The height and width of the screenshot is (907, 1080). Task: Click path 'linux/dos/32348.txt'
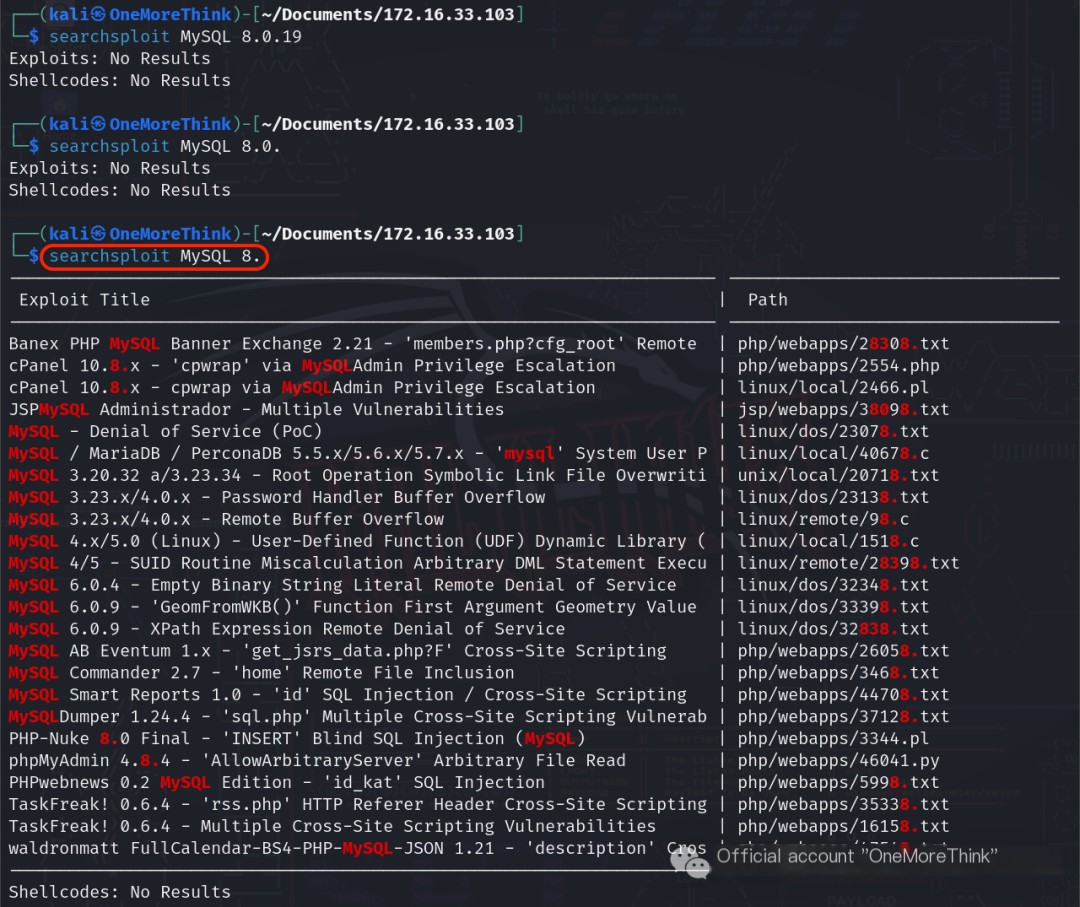pos(833,586)
